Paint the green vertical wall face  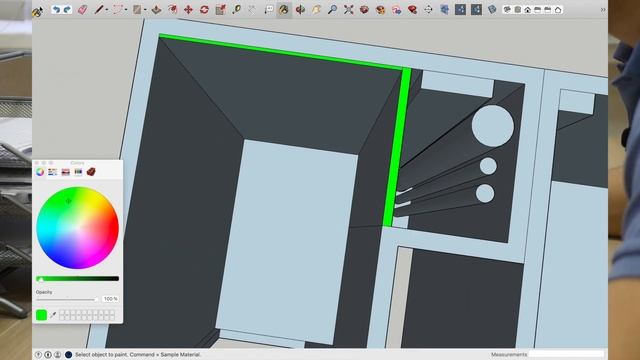[x=396, y=148]
